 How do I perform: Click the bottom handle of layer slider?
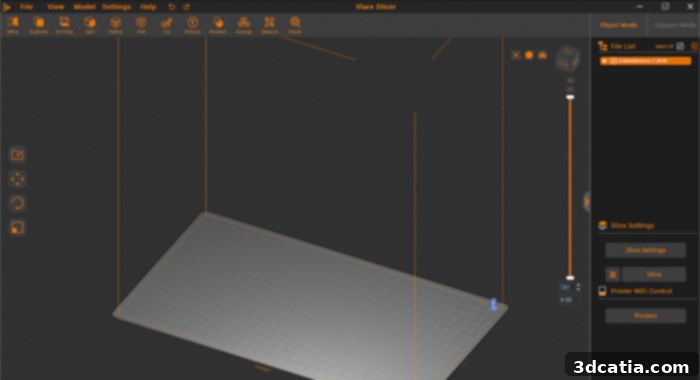point(570,278)
